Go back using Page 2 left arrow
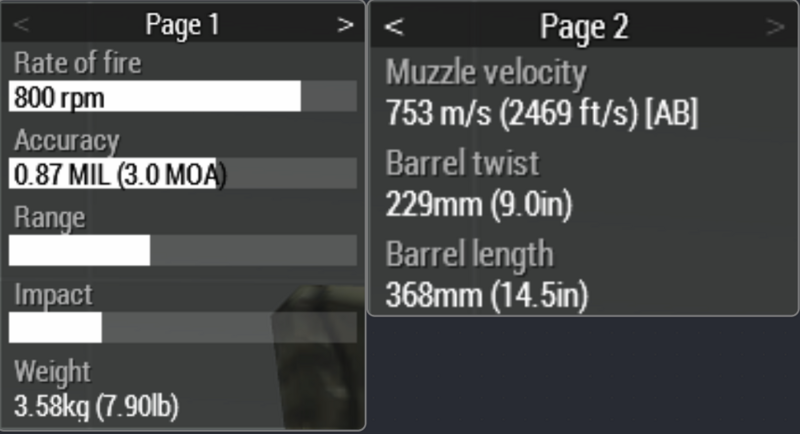This screenshot has width=800, height=434. point(394,27)
